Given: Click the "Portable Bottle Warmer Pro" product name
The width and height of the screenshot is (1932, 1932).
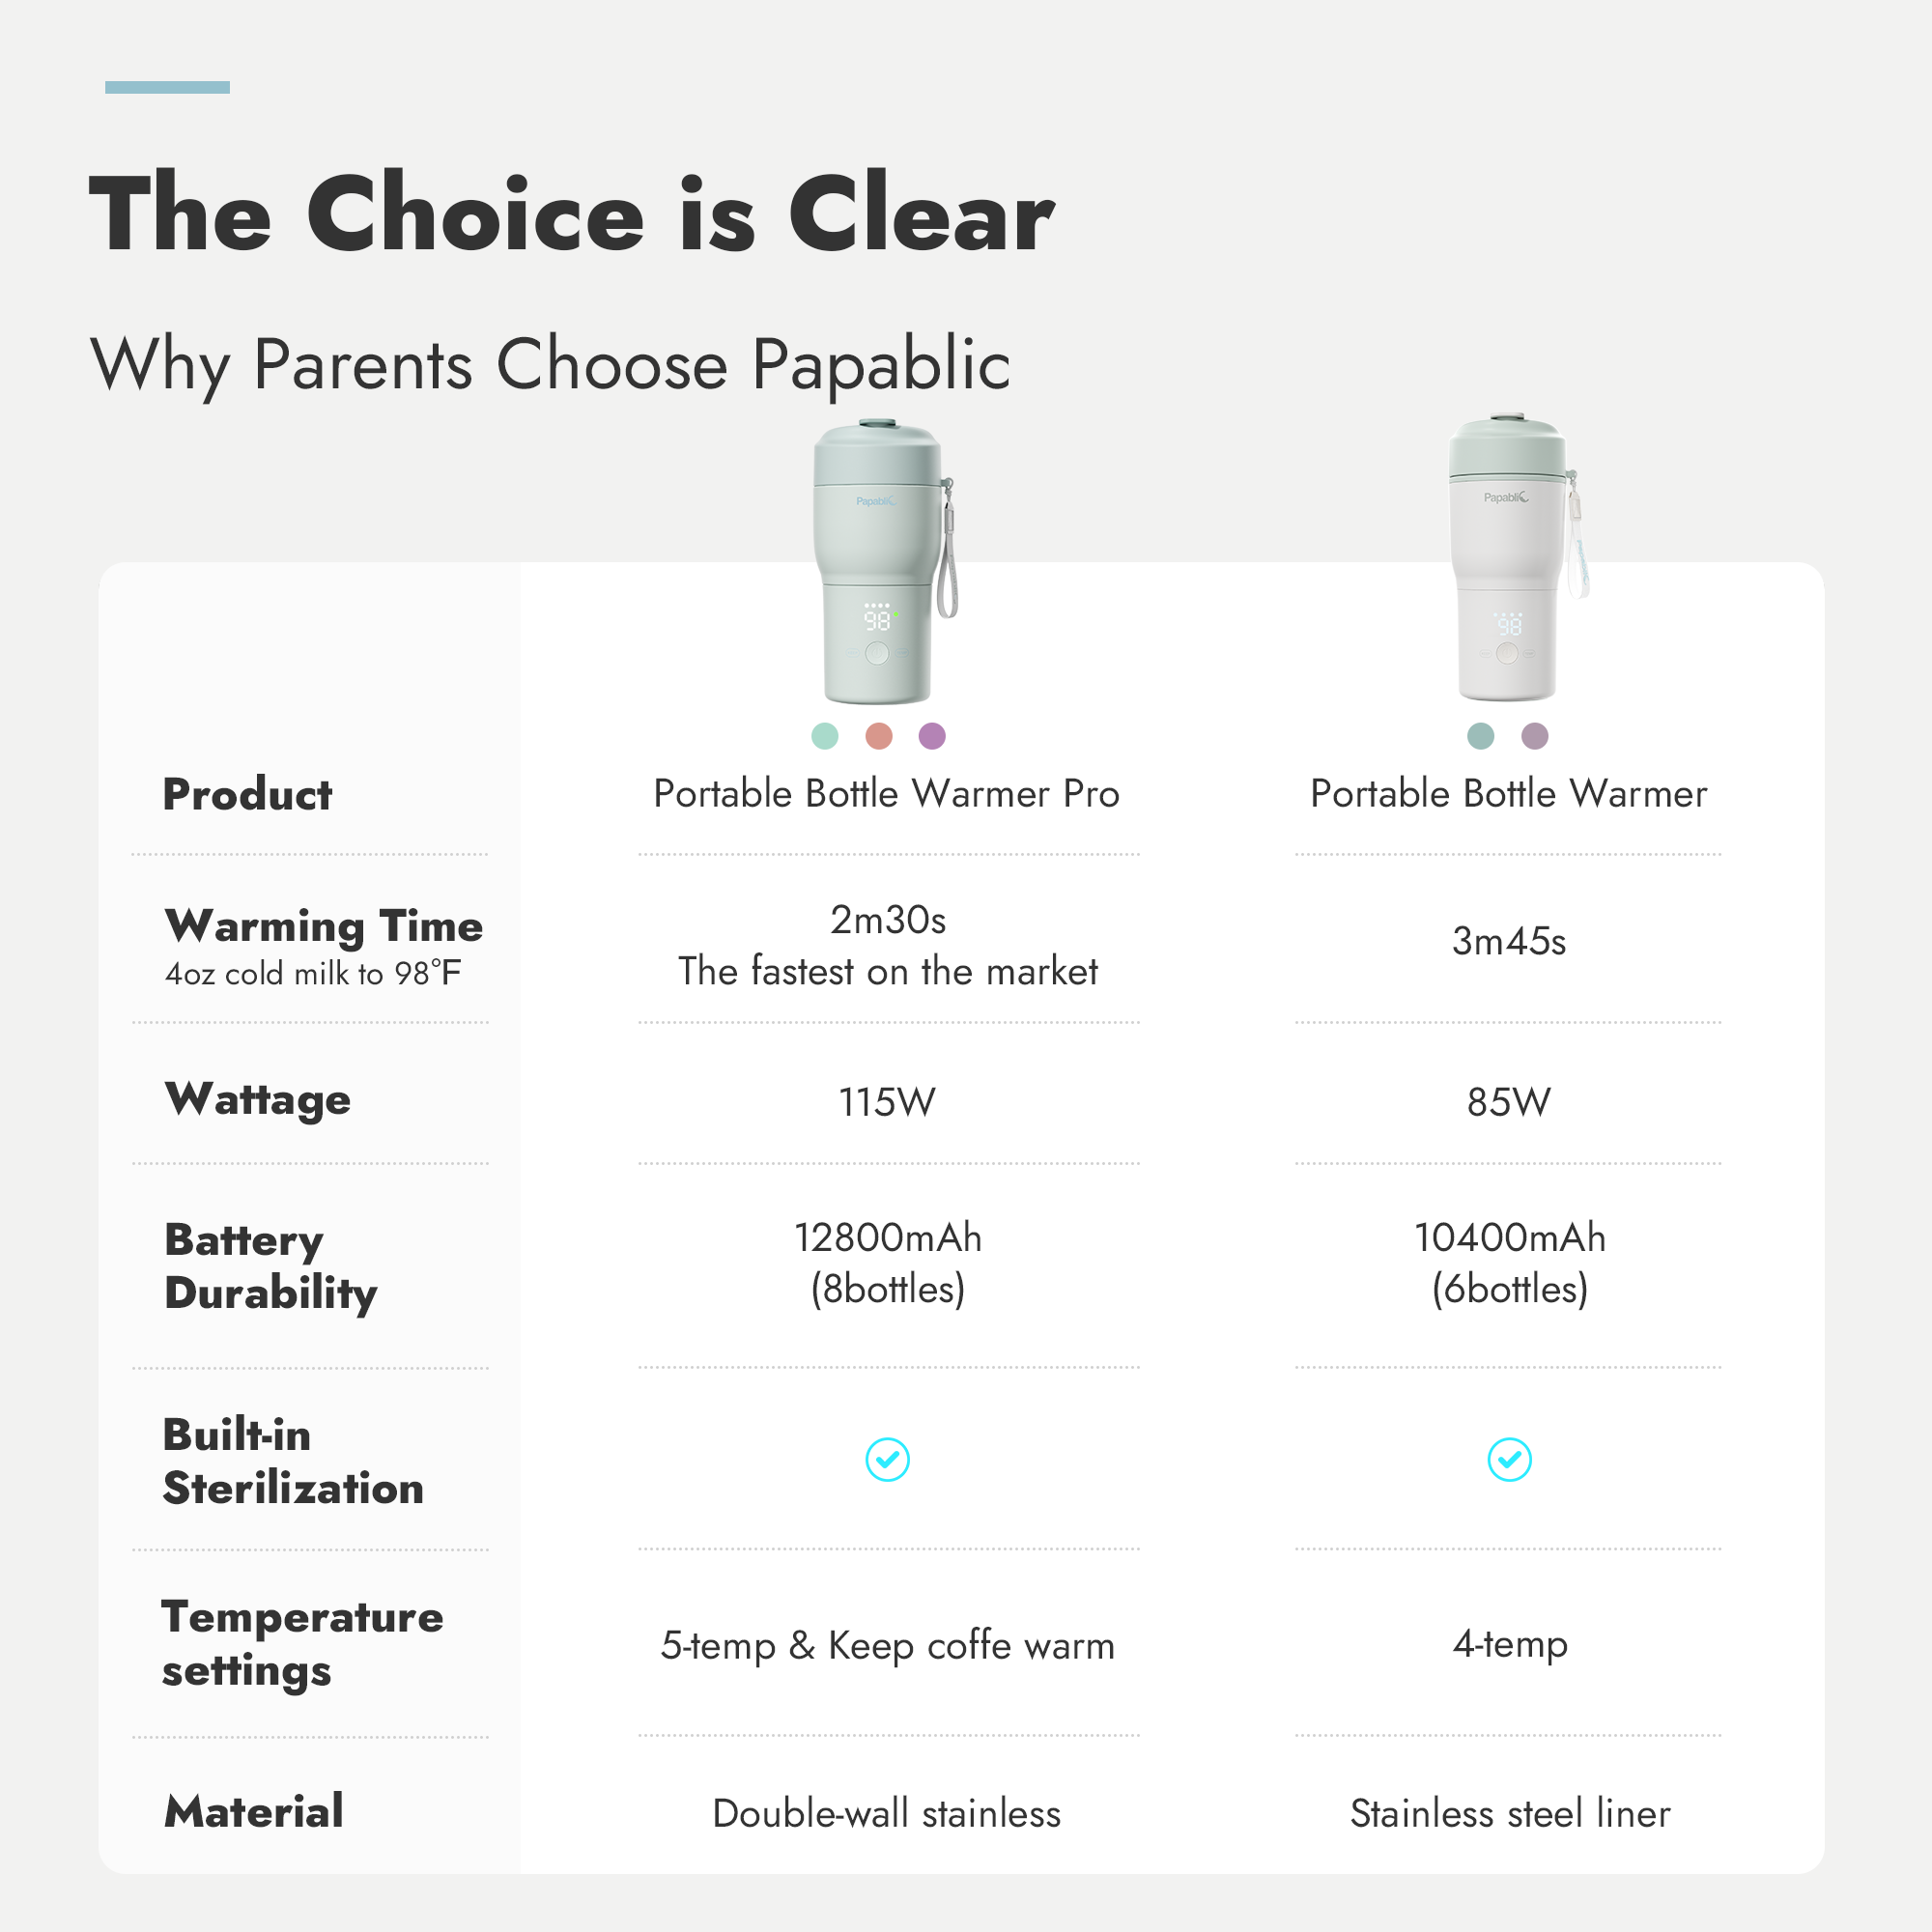Looking at the screenshot, I should tap(886, 794).
